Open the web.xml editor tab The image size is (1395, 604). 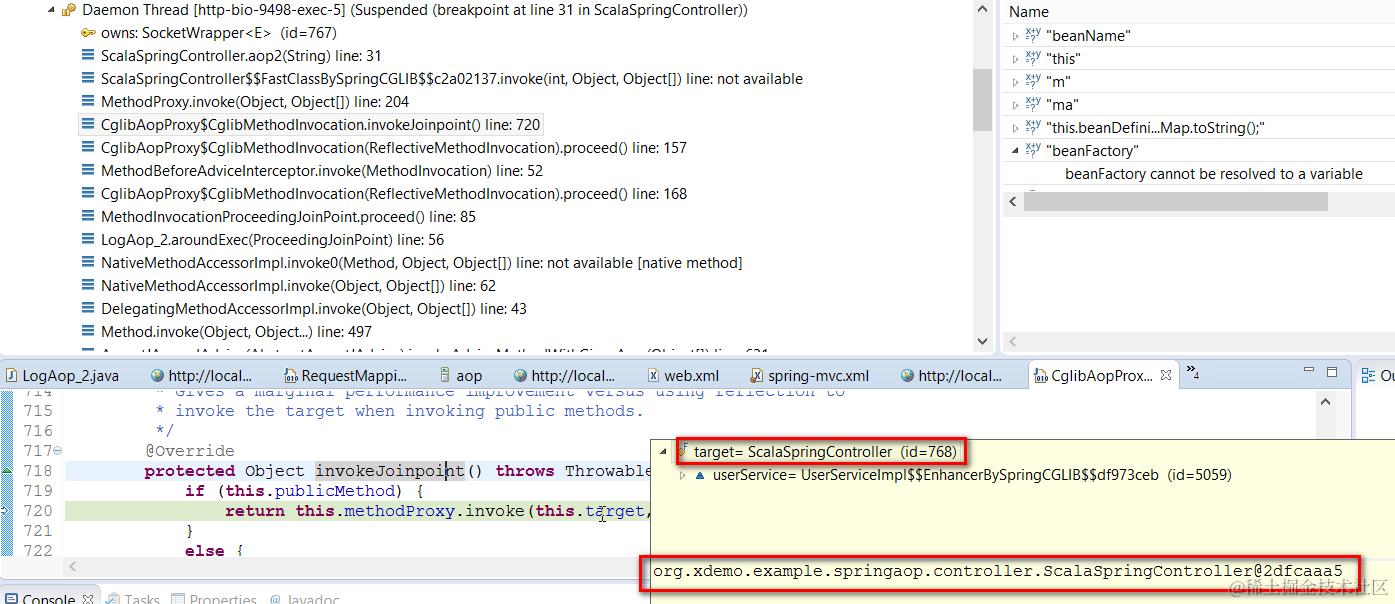[684, 376]
